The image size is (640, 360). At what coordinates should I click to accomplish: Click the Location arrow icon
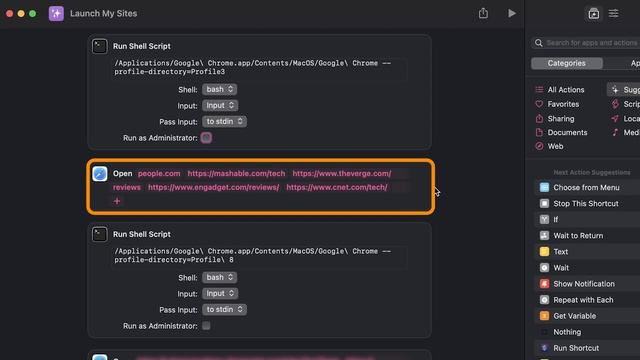point(615,118)
